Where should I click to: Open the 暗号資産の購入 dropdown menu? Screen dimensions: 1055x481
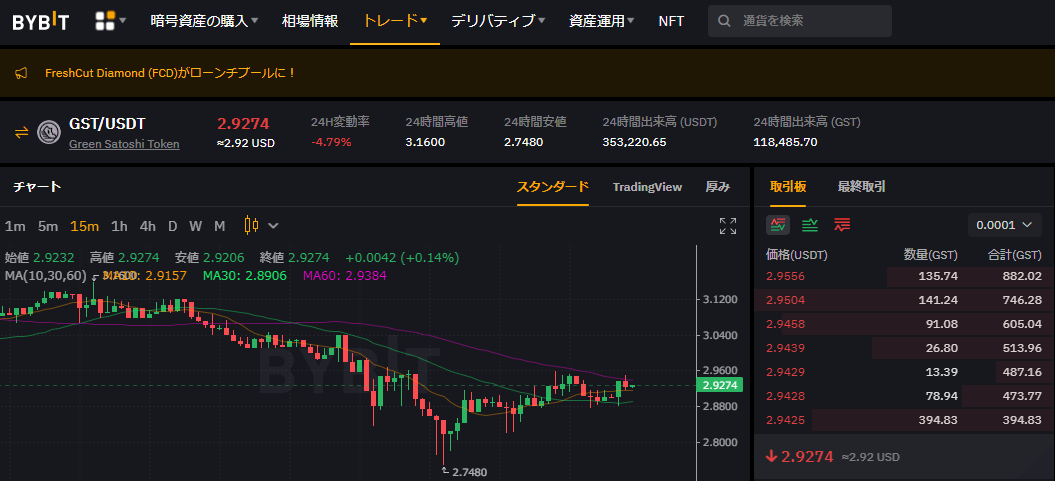click(205, 21)
